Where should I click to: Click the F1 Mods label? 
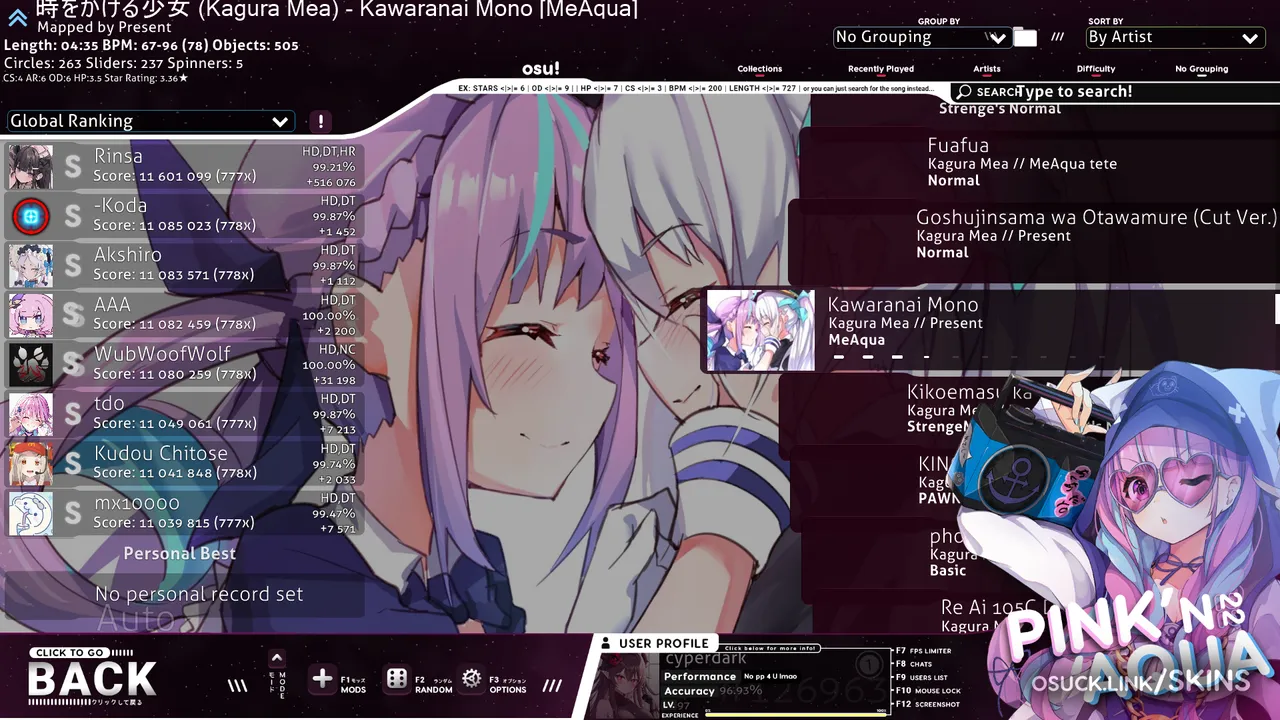353,684
